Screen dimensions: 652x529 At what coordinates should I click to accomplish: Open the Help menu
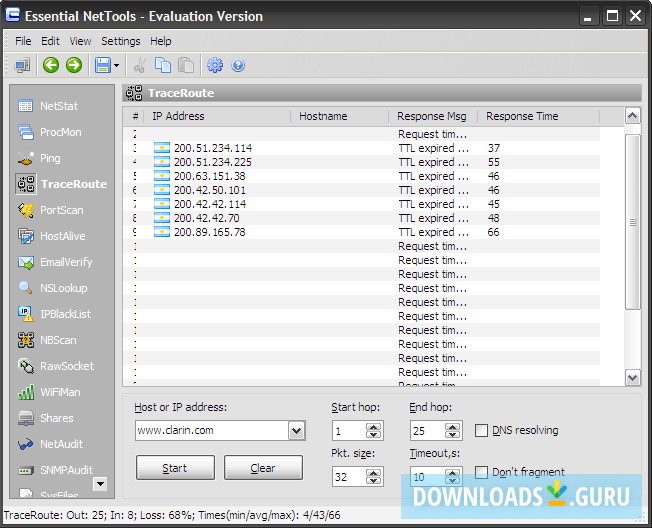pos(161,41)
